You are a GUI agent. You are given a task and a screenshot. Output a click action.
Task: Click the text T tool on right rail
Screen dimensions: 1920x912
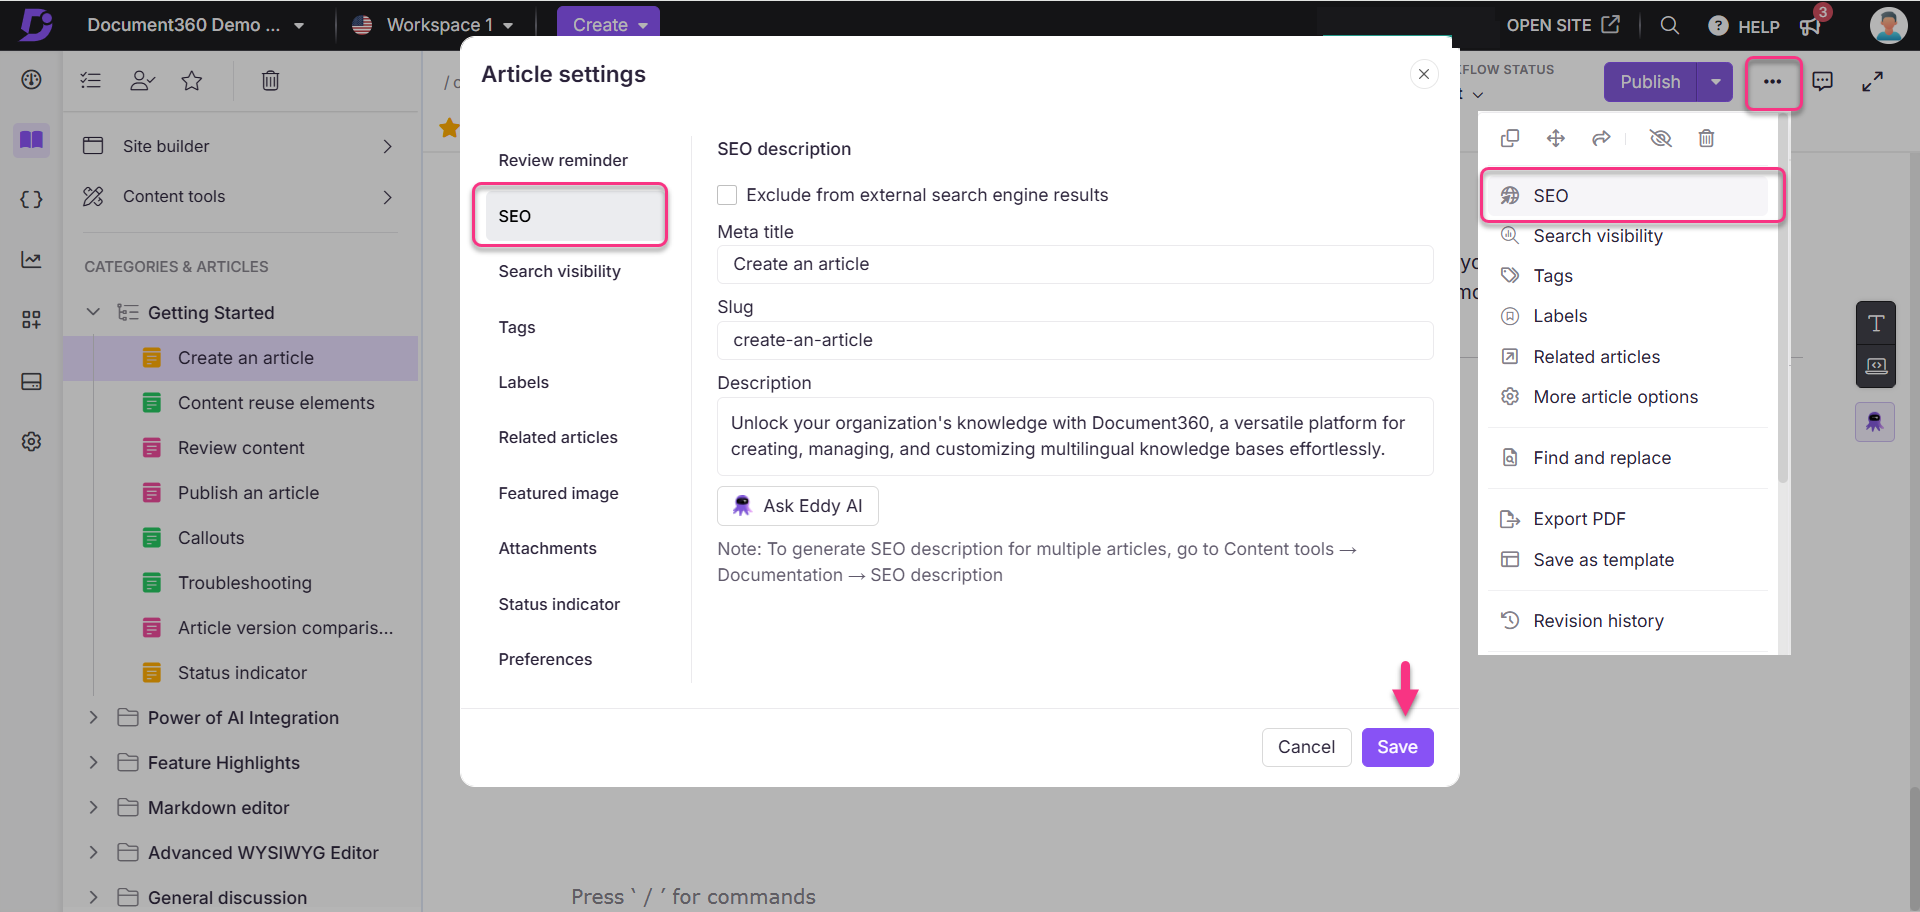[x=1876, y=323]
